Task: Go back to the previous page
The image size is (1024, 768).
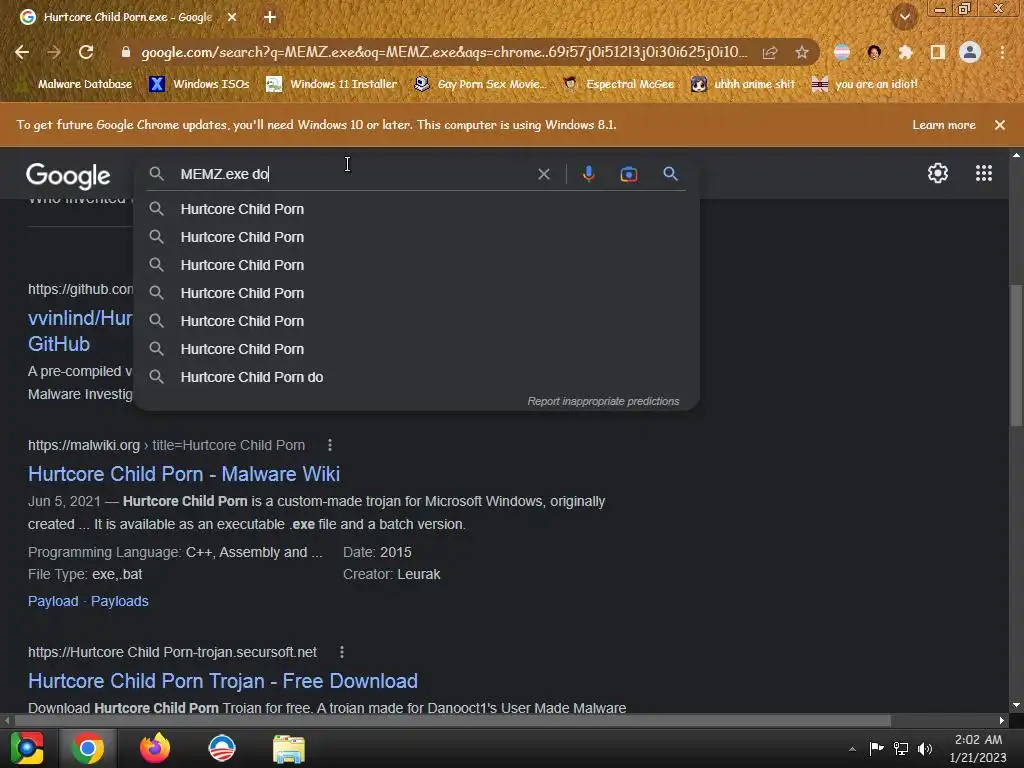Action: [22, 52]
